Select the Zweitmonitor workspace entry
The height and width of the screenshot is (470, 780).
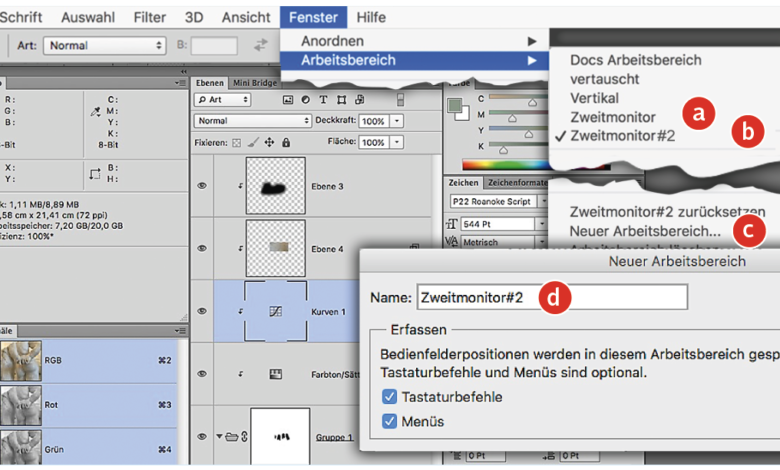click(612, 117)
